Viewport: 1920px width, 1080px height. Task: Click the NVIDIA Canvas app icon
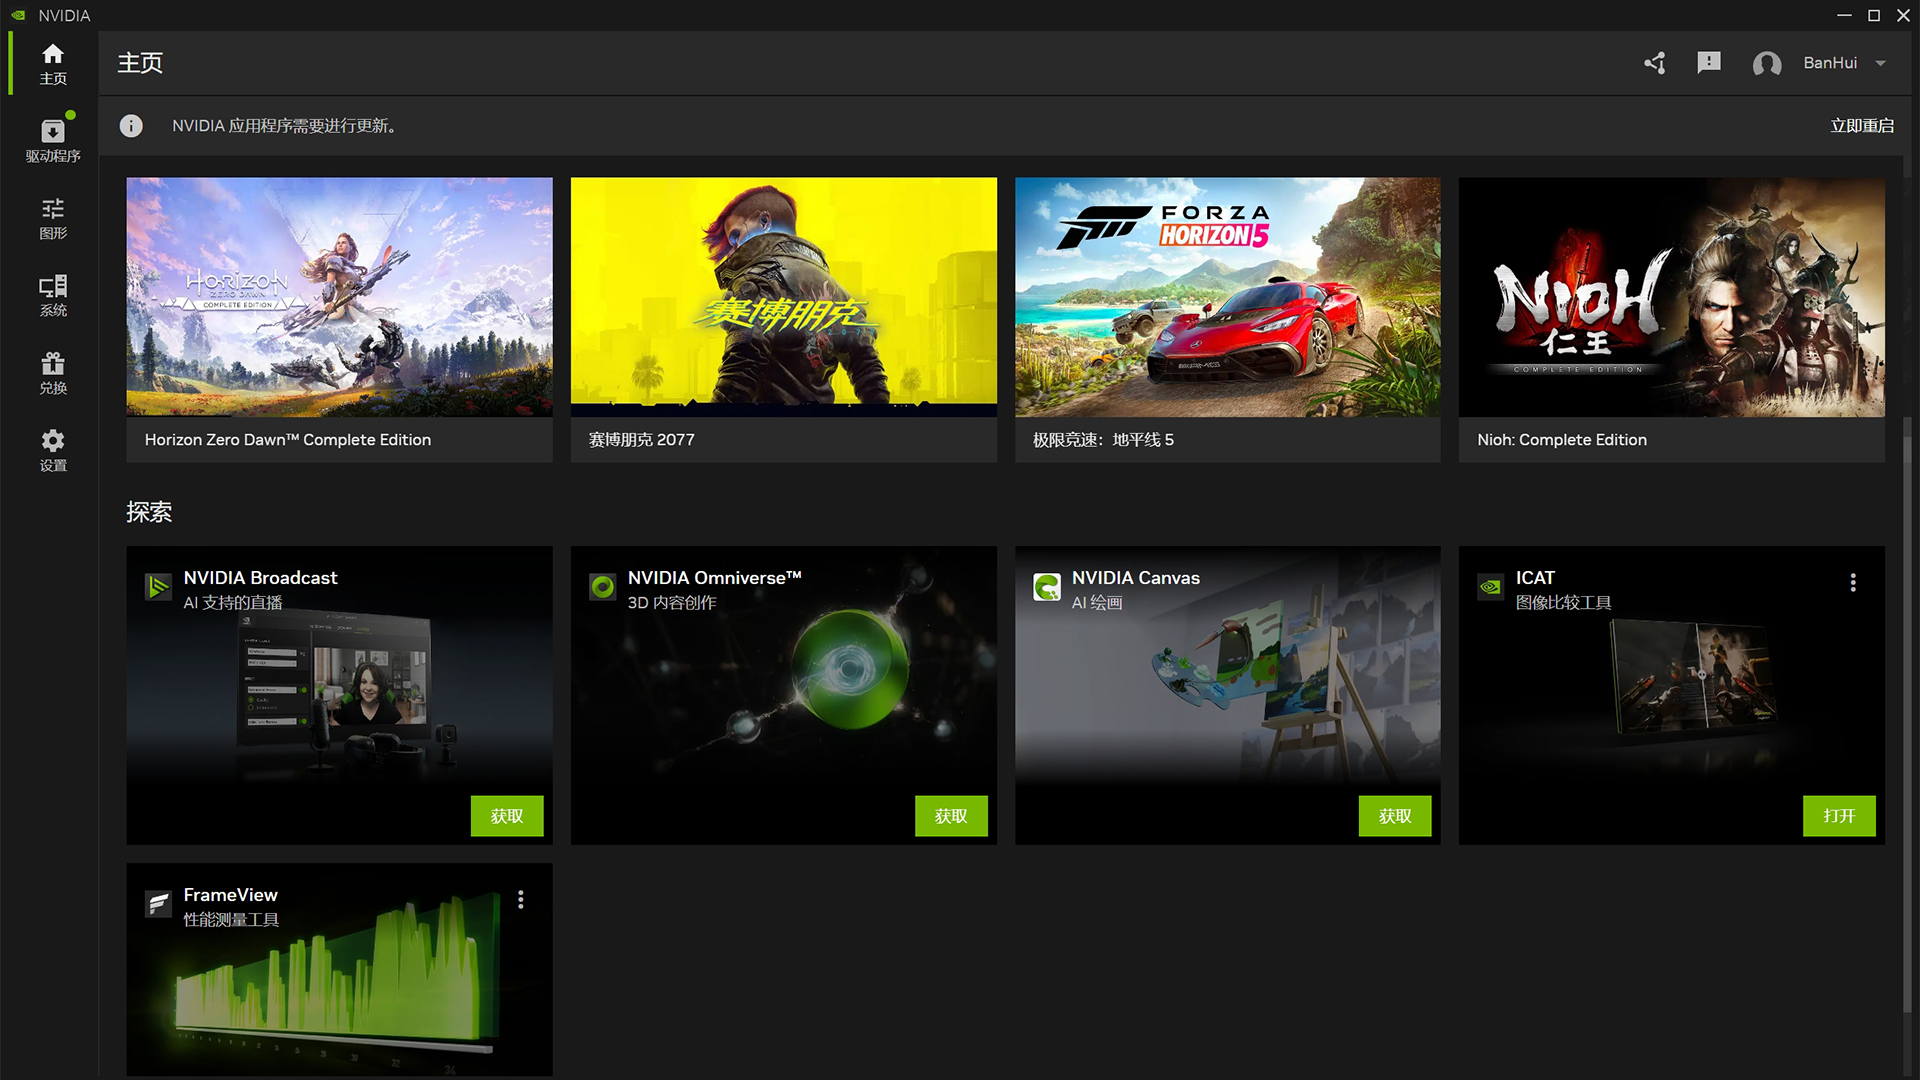1047,587
